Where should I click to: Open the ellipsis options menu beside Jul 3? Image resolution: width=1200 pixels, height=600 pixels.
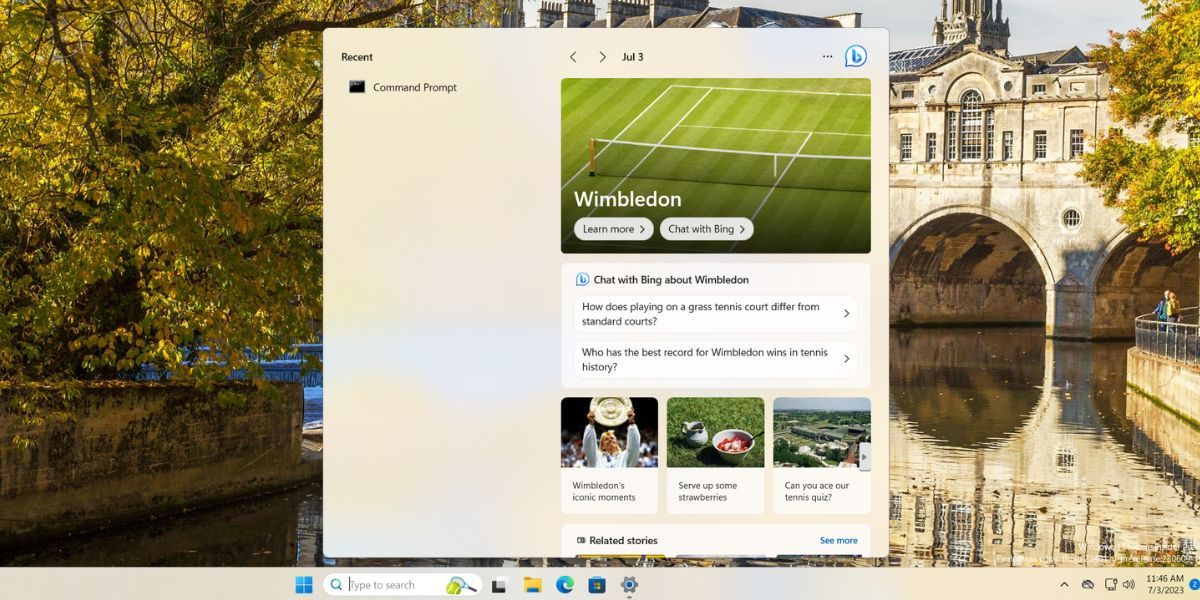click(x=828, y=57)
